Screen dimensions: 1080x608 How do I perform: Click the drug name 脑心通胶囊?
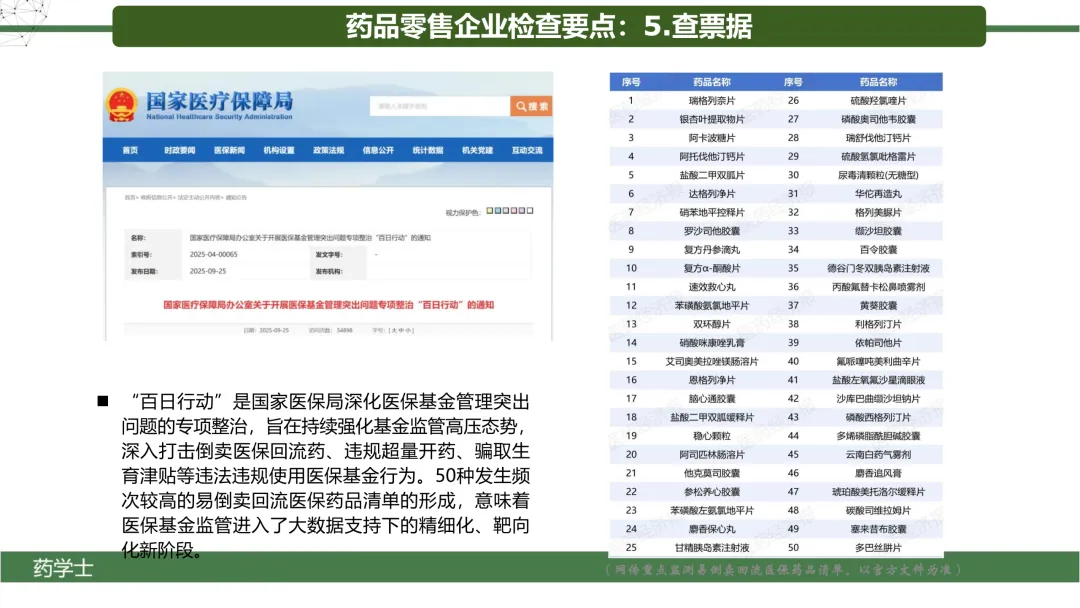click(712, 398)
